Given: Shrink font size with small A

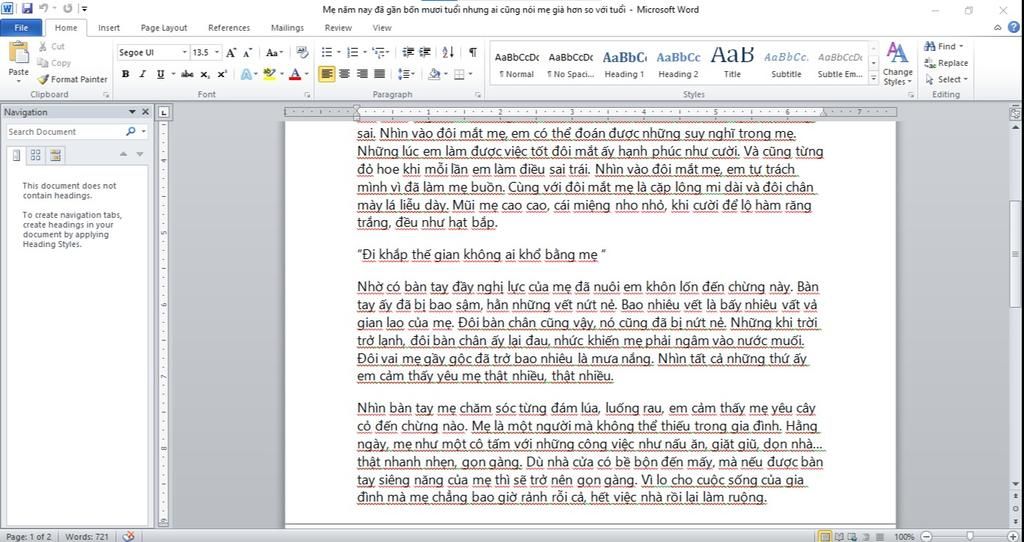Looking at the screenshot, I should [x=248, y=53].
